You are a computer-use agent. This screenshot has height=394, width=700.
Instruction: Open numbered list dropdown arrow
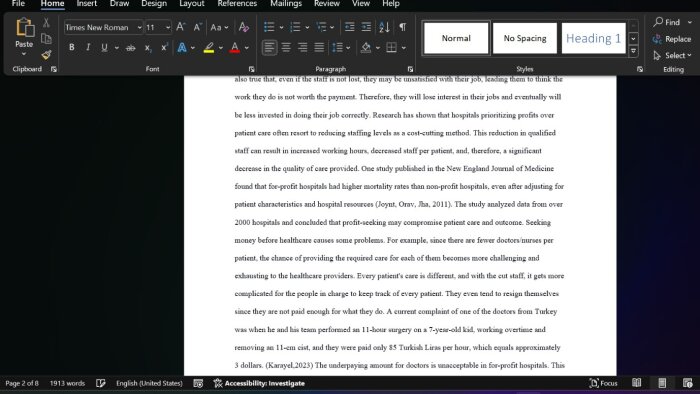[x=307, y=28]
